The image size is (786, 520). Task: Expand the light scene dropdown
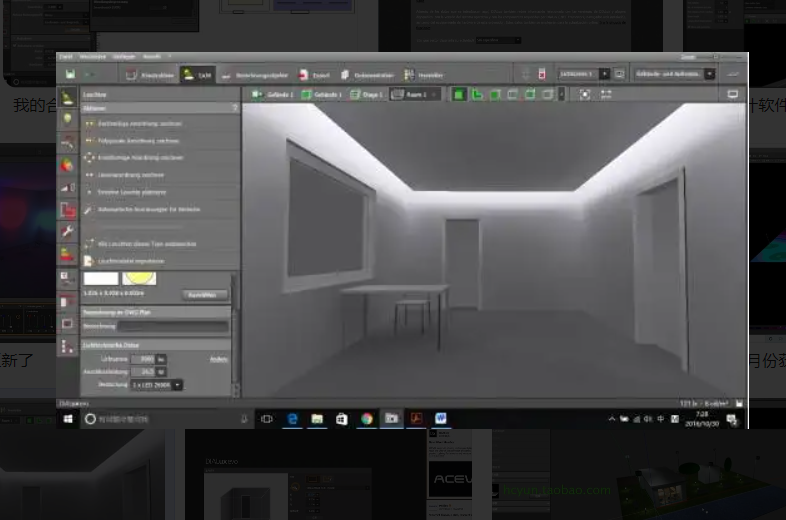605,74
